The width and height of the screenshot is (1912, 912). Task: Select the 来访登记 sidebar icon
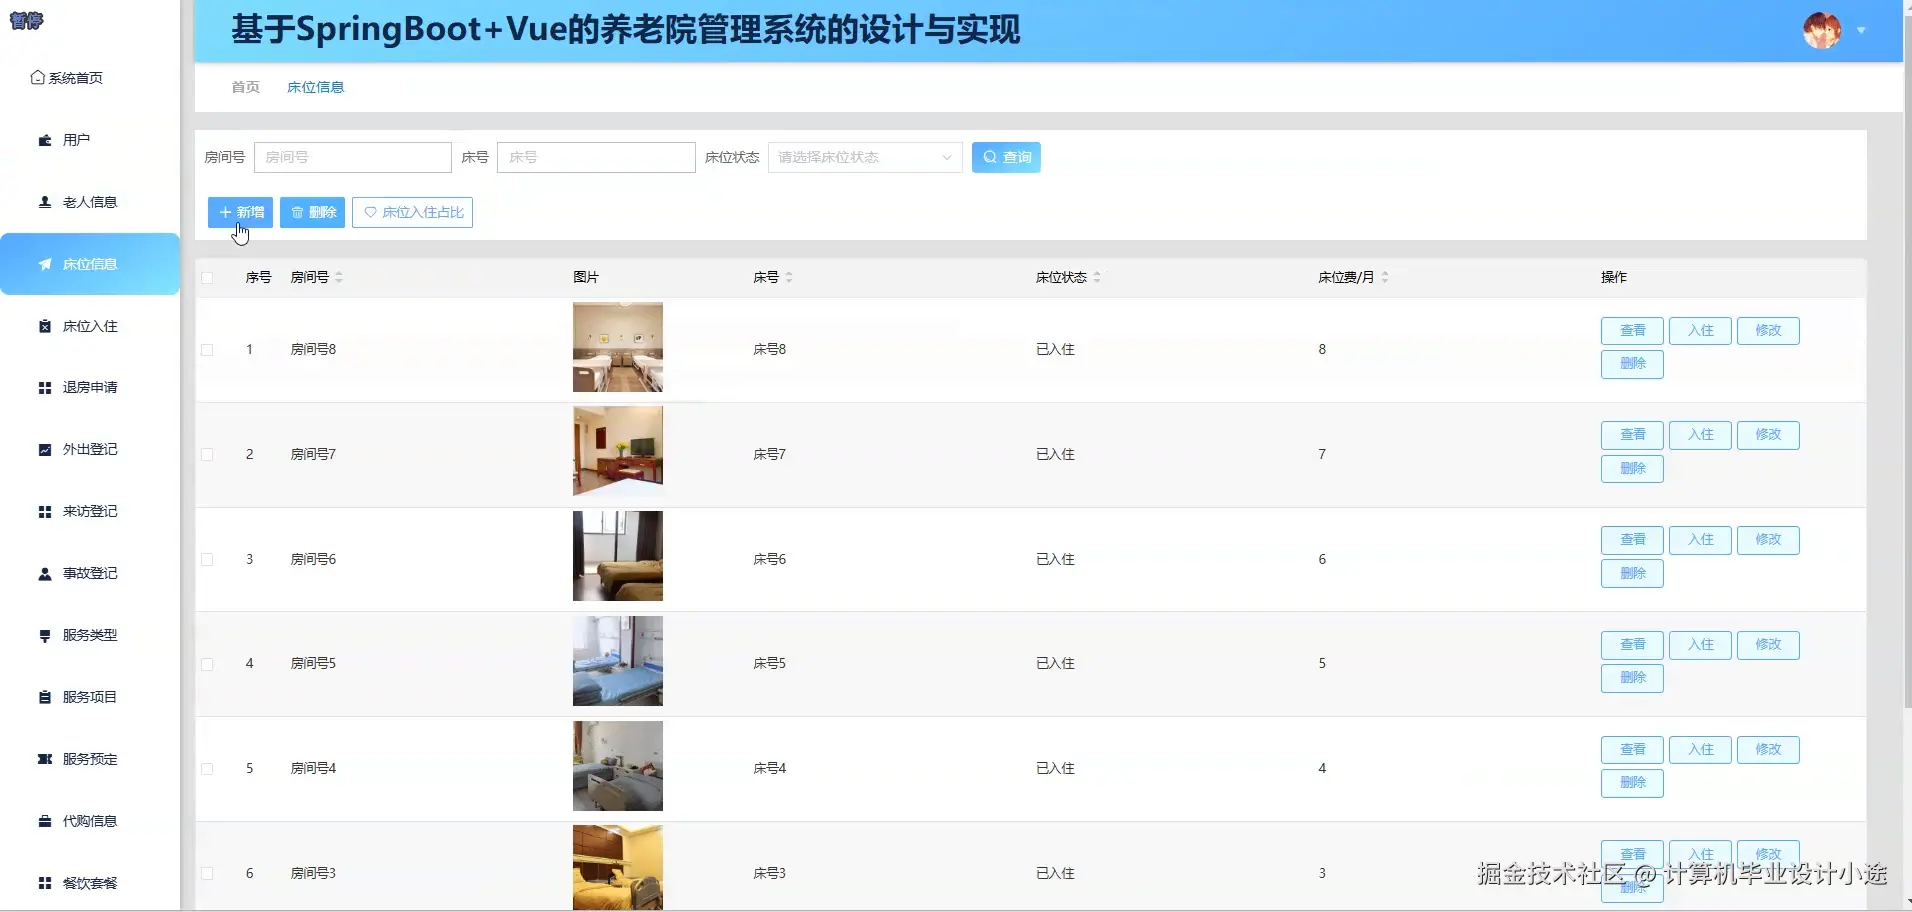click(89, 511)
